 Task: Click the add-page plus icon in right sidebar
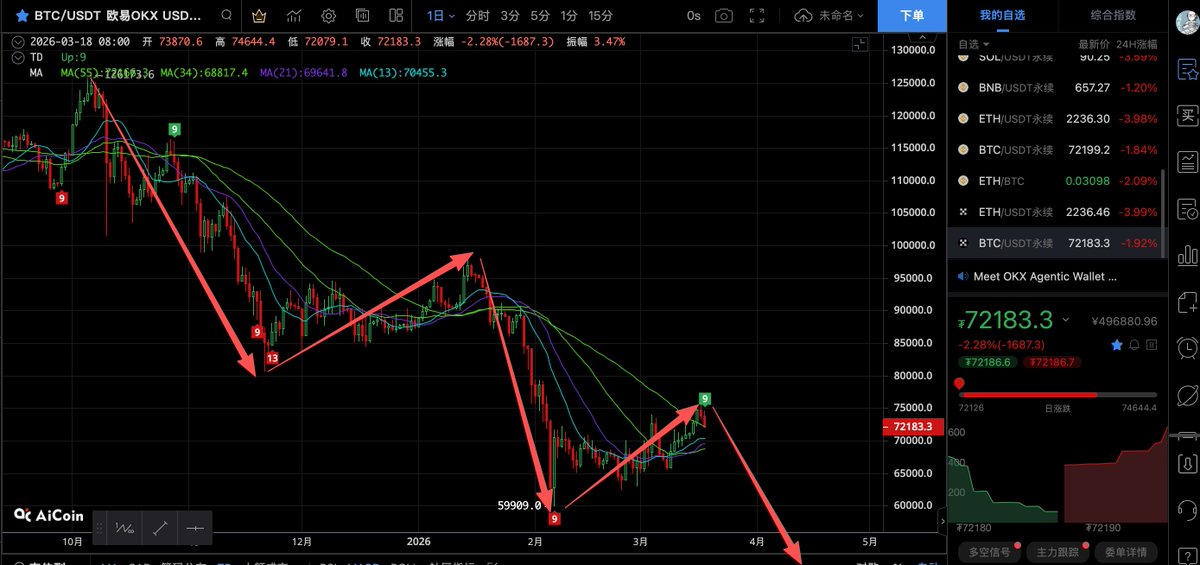click(1187, 302)
